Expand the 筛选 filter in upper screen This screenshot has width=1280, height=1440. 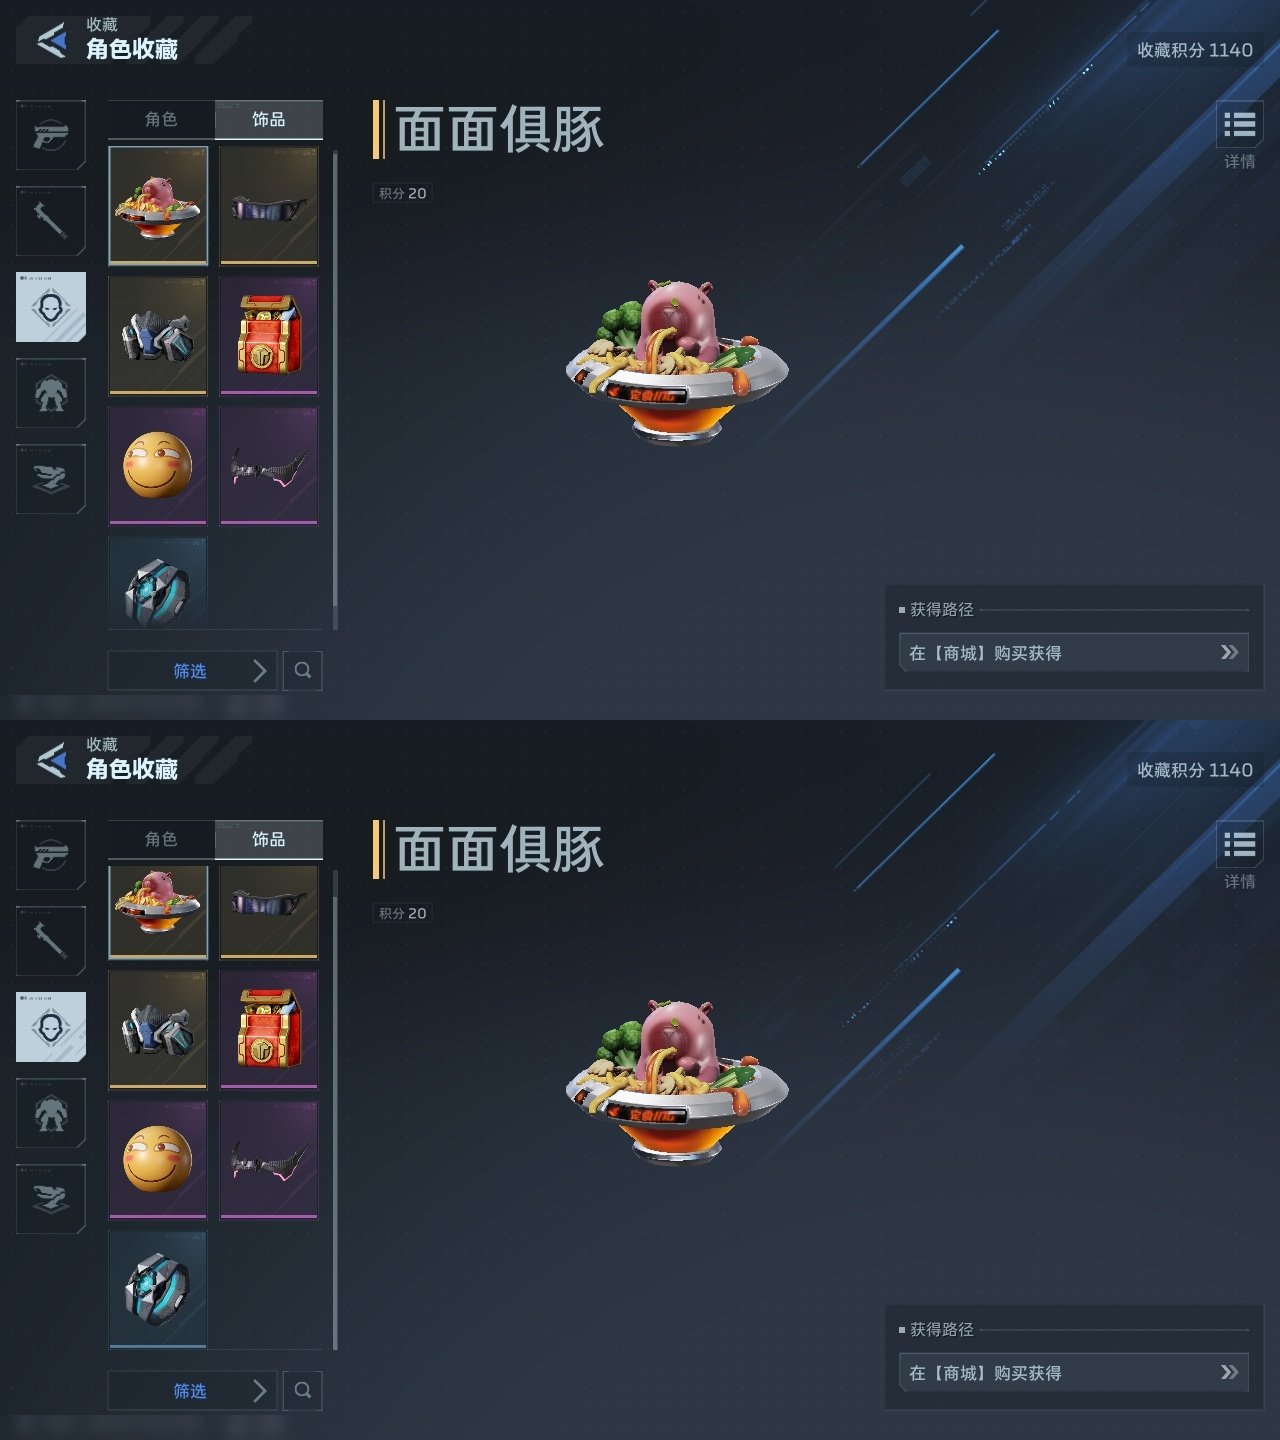191,670
